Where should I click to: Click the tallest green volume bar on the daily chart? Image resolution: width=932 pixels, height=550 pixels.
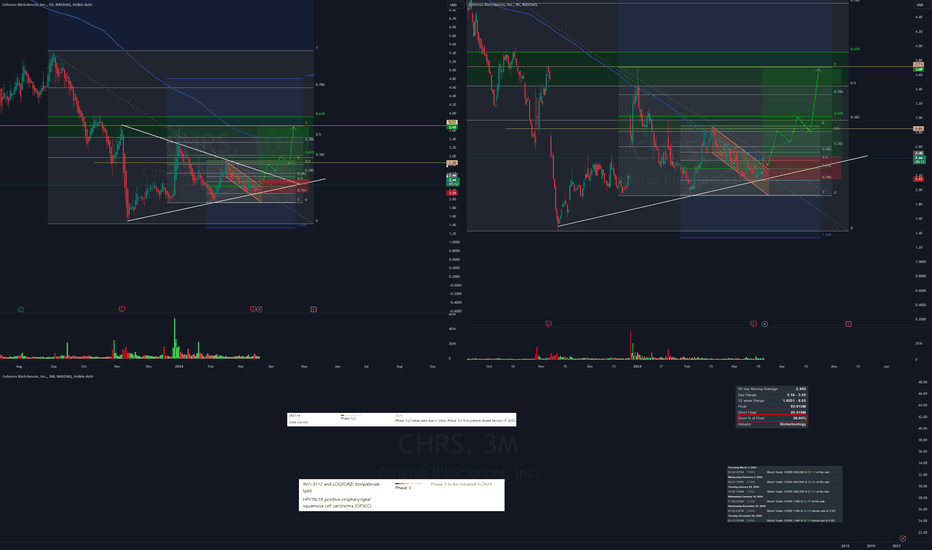coord(175,338)
